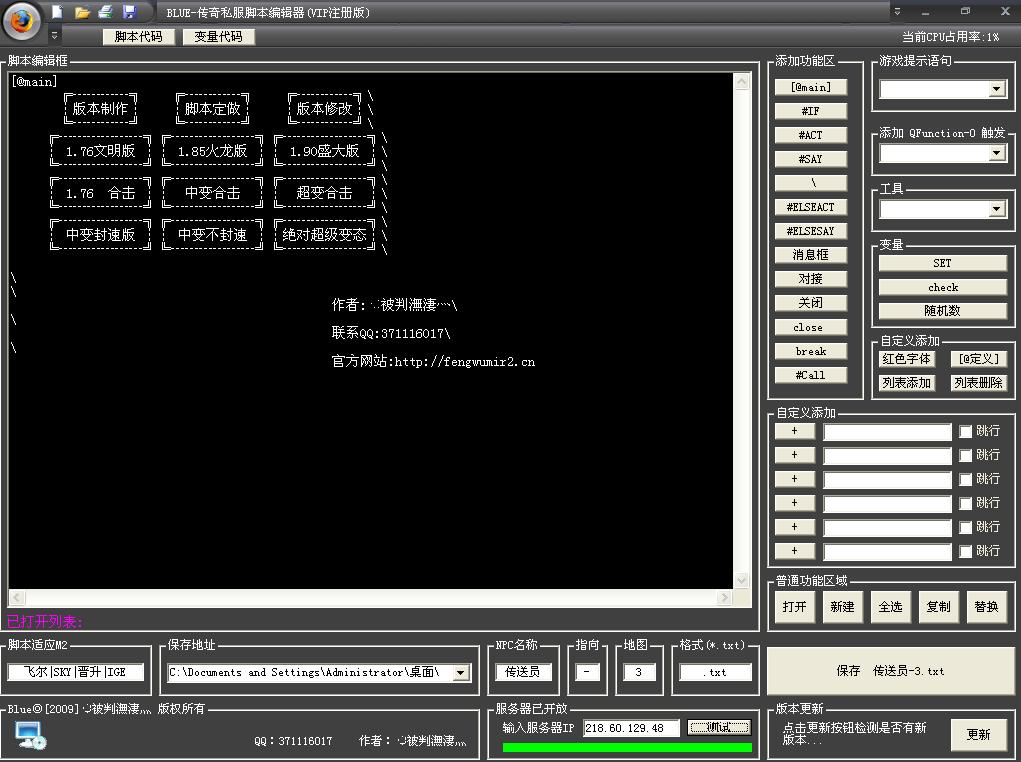
Task: Expand the 工具 dropdown list
Action: [x=996, y=209]
